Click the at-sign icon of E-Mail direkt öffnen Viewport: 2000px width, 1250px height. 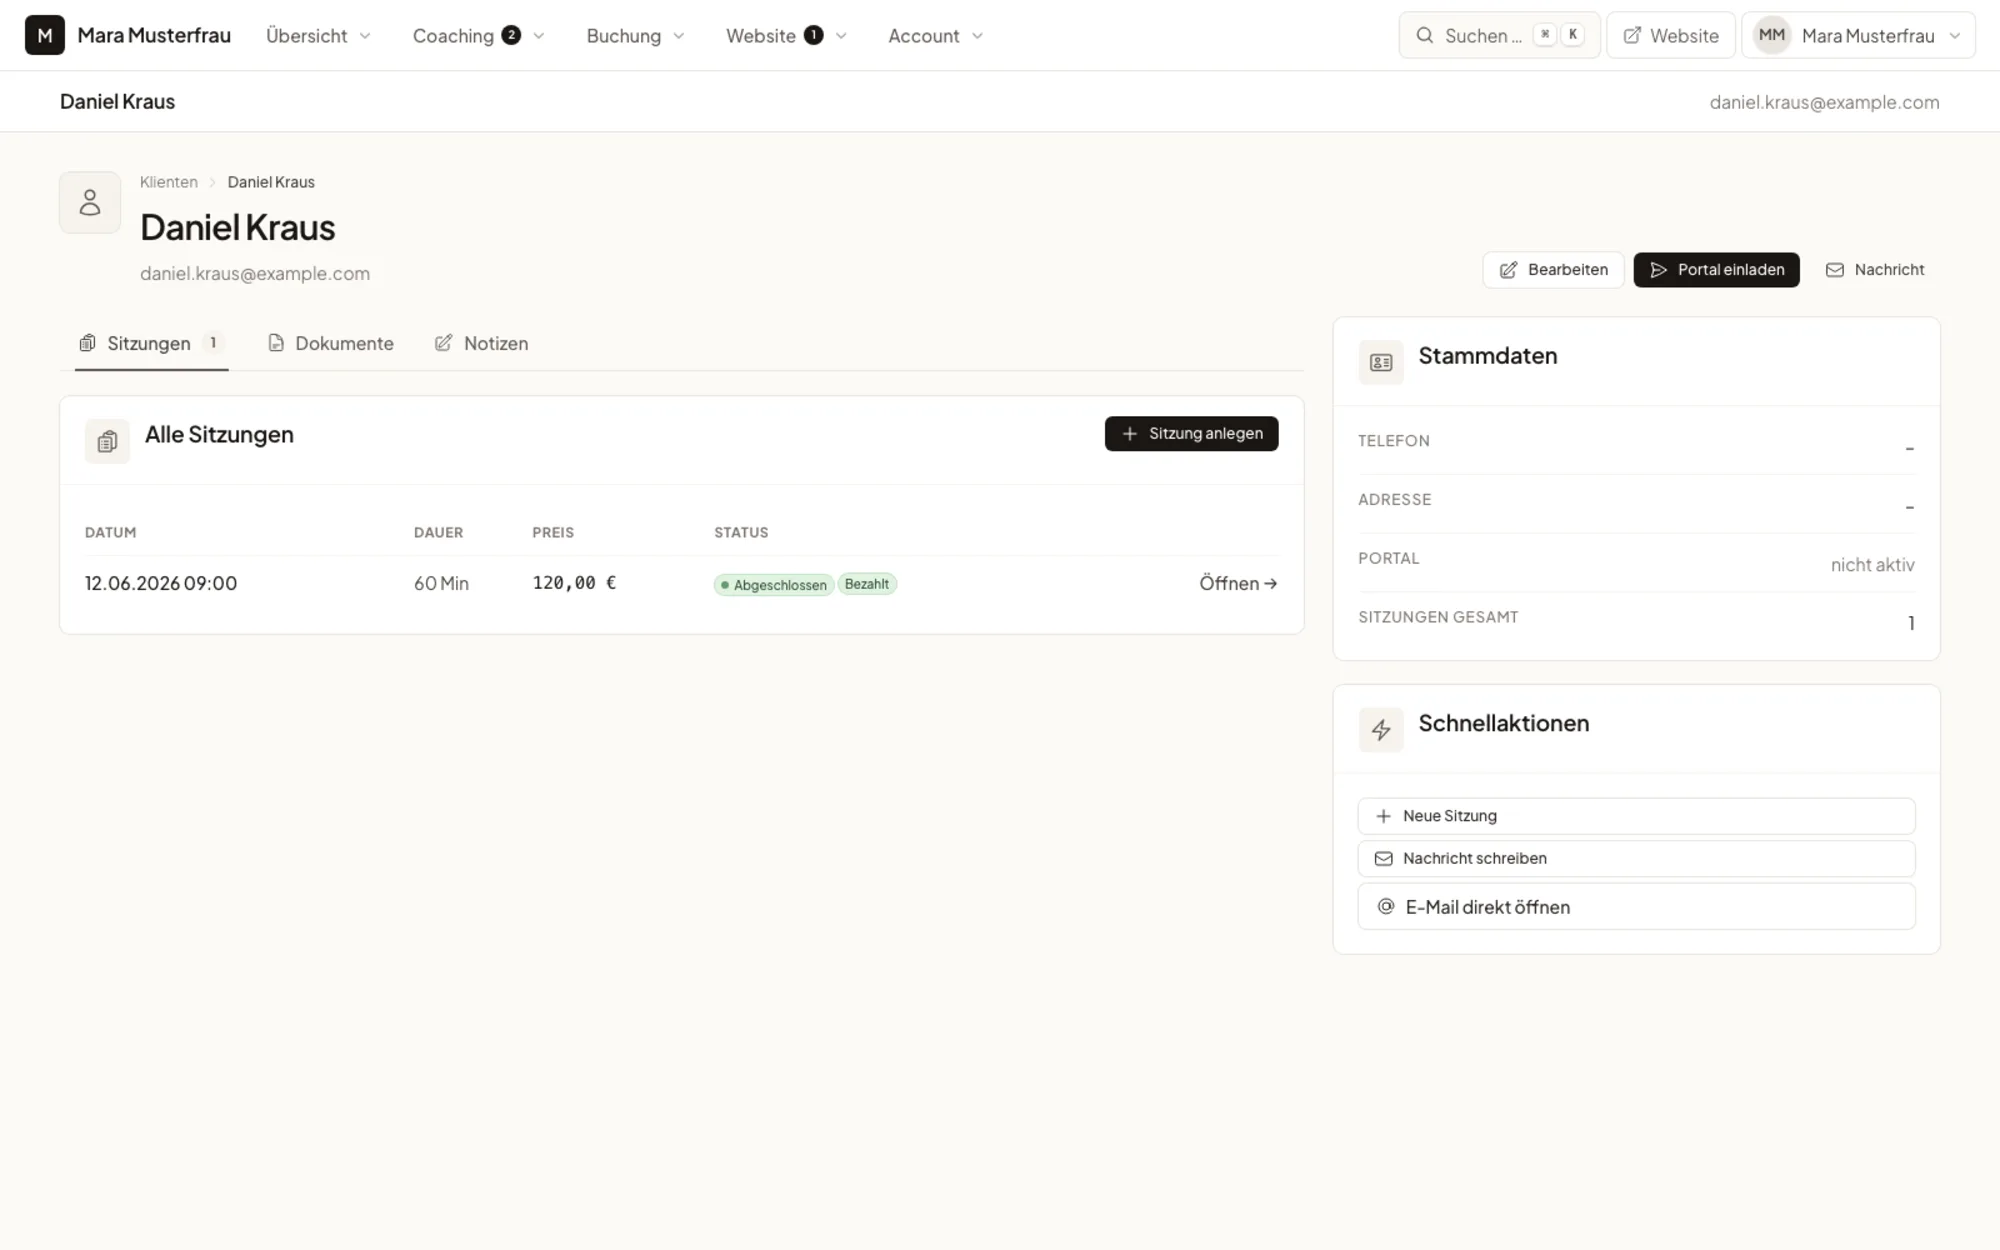click(x=1386, y=906)
